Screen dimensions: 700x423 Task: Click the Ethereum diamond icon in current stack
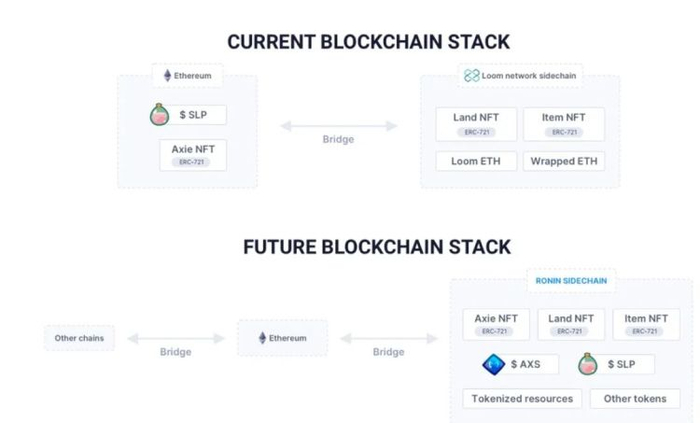click(x=167, y=75)
